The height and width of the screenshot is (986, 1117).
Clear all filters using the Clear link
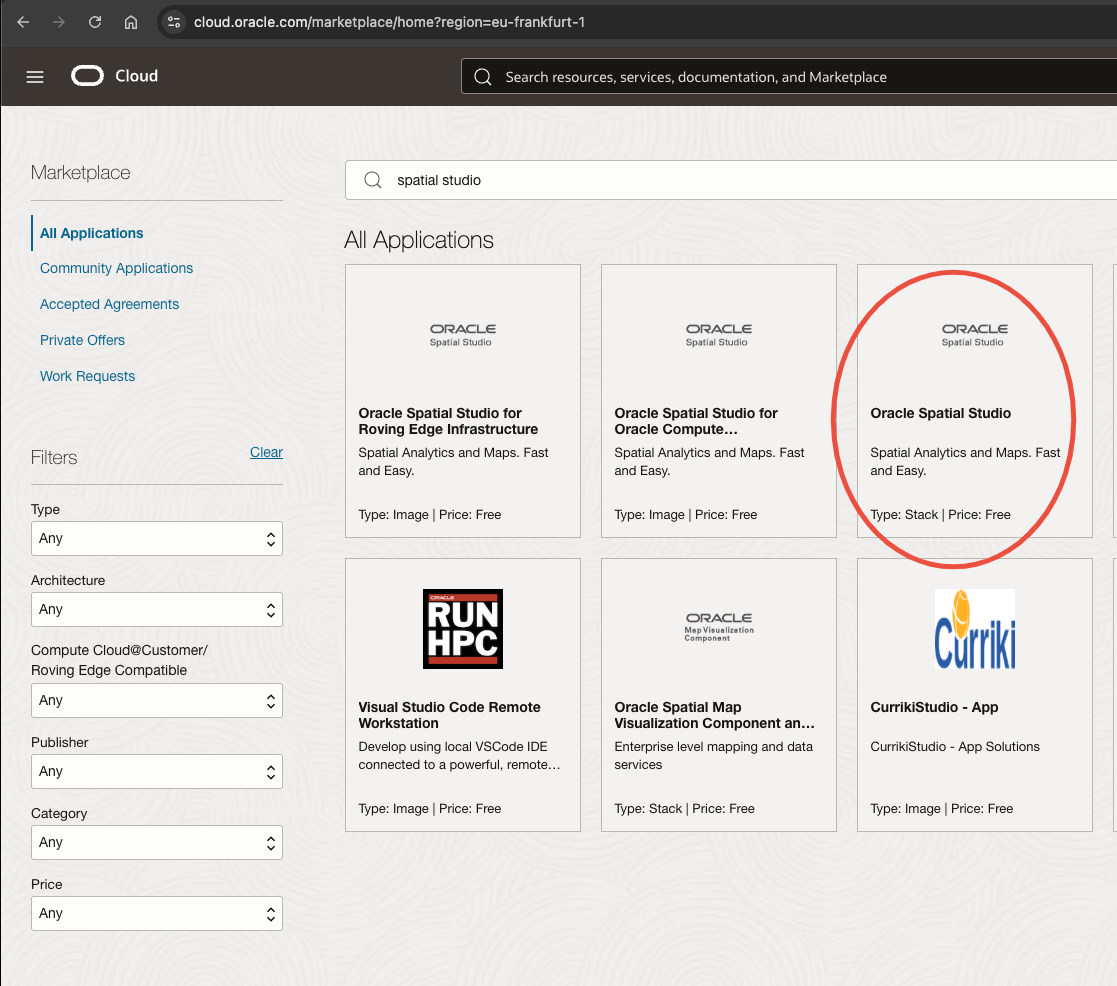coord(266,452)
